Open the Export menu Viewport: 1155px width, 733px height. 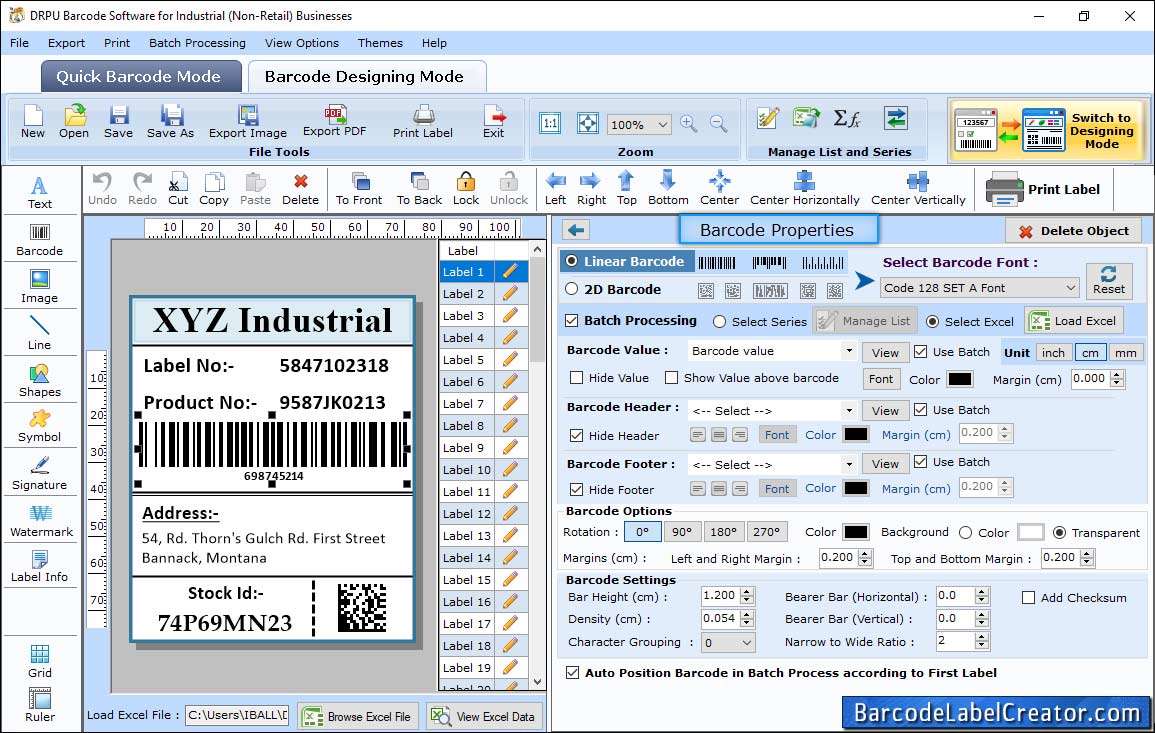click(66, 43)
